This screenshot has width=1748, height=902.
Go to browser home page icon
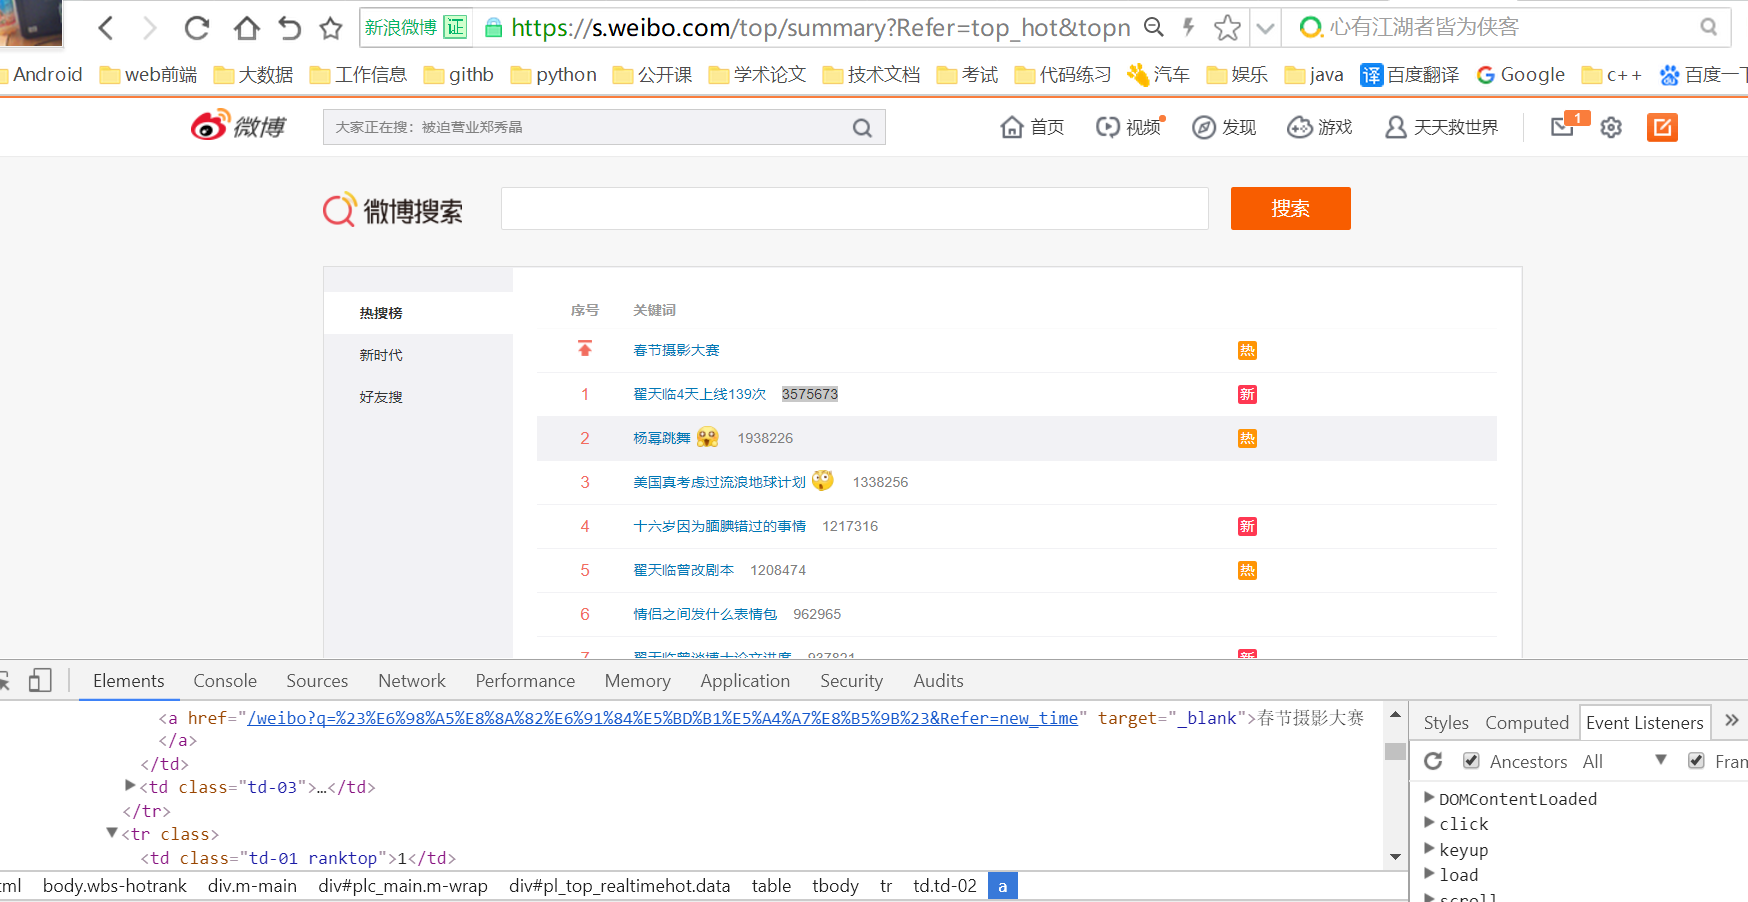click(x=246, y=28)
